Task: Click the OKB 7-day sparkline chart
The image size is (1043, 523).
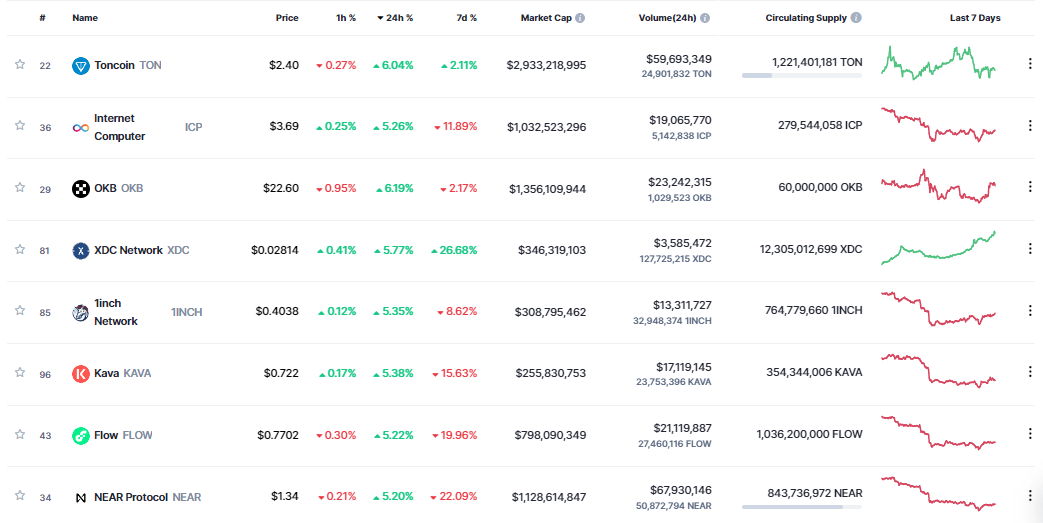Action: (x=939, y=186)
